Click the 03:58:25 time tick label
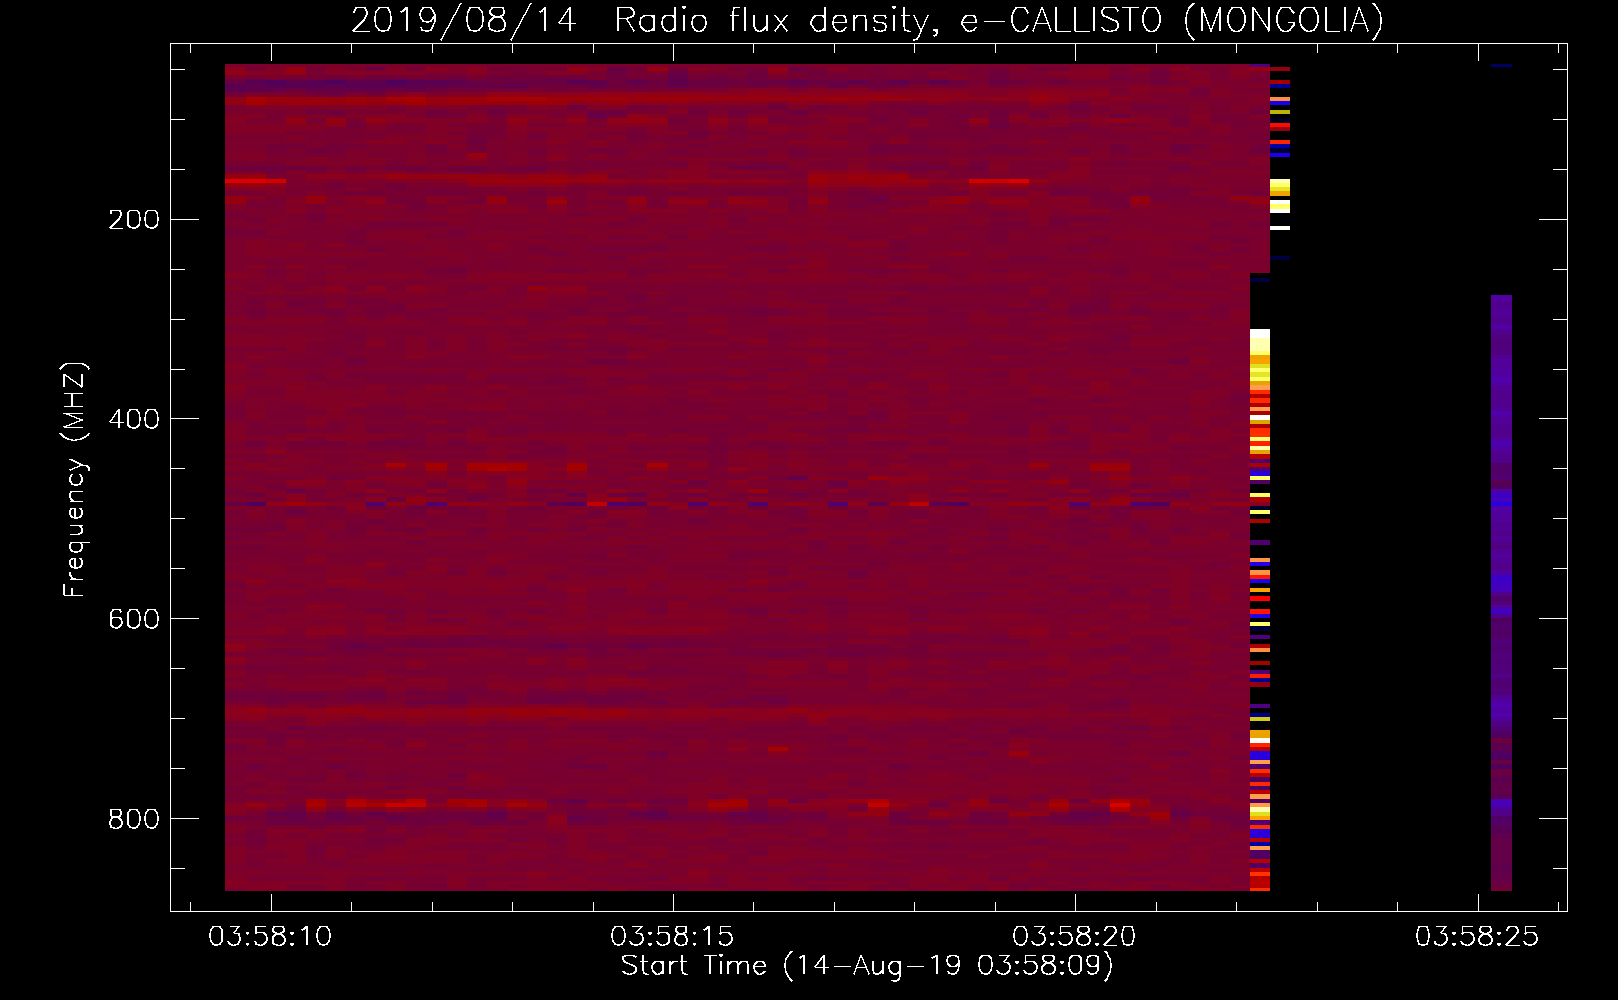 pos(1477,936)
